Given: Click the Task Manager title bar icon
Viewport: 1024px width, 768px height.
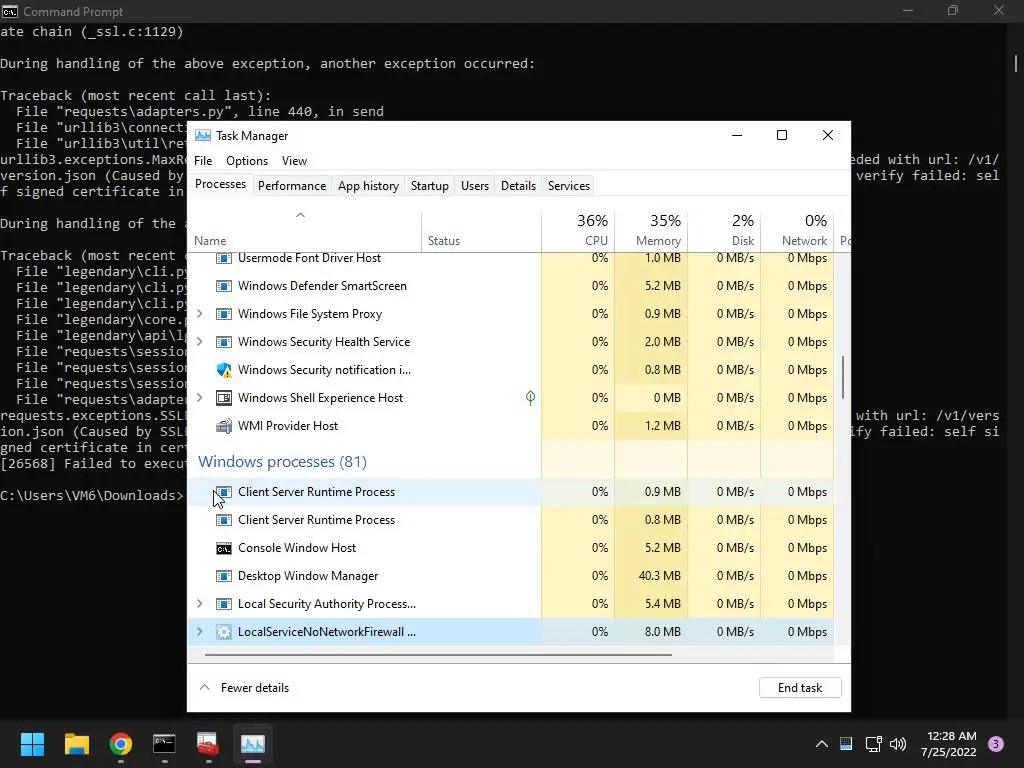Looking at the screenshot, I should (202, 136).
